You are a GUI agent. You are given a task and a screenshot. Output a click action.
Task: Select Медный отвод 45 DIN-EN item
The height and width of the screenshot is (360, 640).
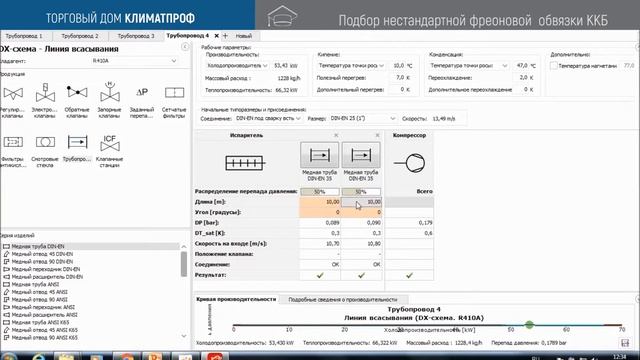pos(42,254)
